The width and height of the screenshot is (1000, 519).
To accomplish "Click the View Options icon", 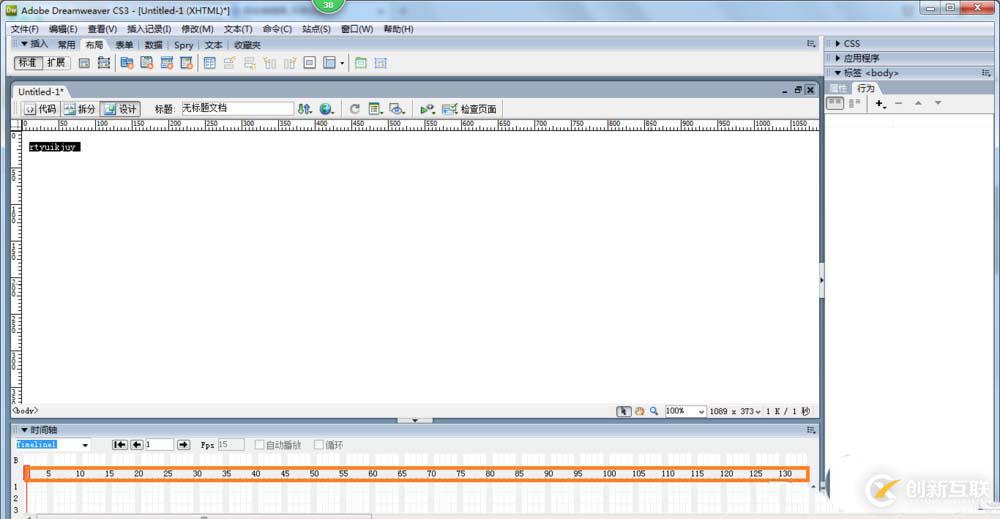I will (376, 109).
